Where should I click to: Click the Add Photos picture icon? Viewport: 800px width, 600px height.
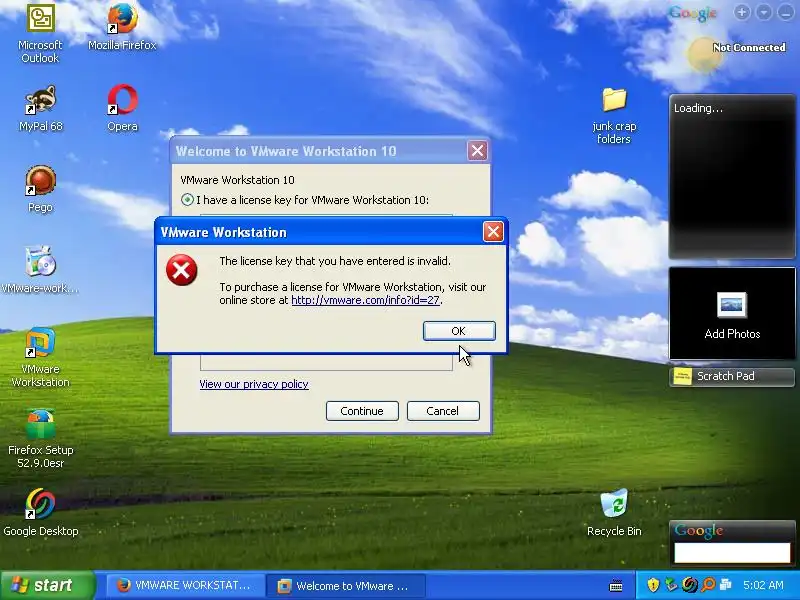pyautogui.click(x=732, y=305)
